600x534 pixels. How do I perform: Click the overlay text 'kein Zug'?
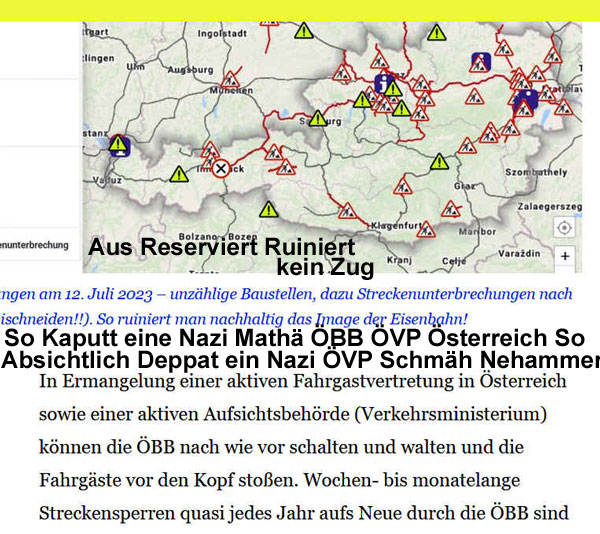(x=325, y=267)
